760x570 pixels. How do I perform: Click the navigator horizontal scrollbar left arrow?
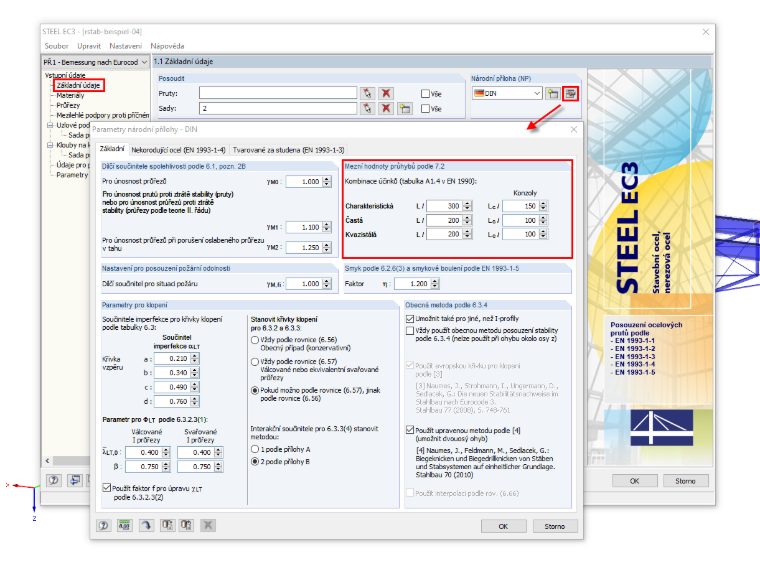coord(47,460)
